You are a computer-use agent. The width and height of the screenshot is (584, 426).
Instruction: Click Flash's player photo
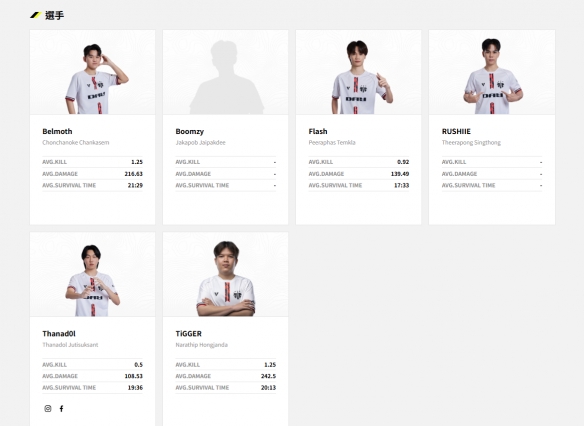[x=358, y=72]
